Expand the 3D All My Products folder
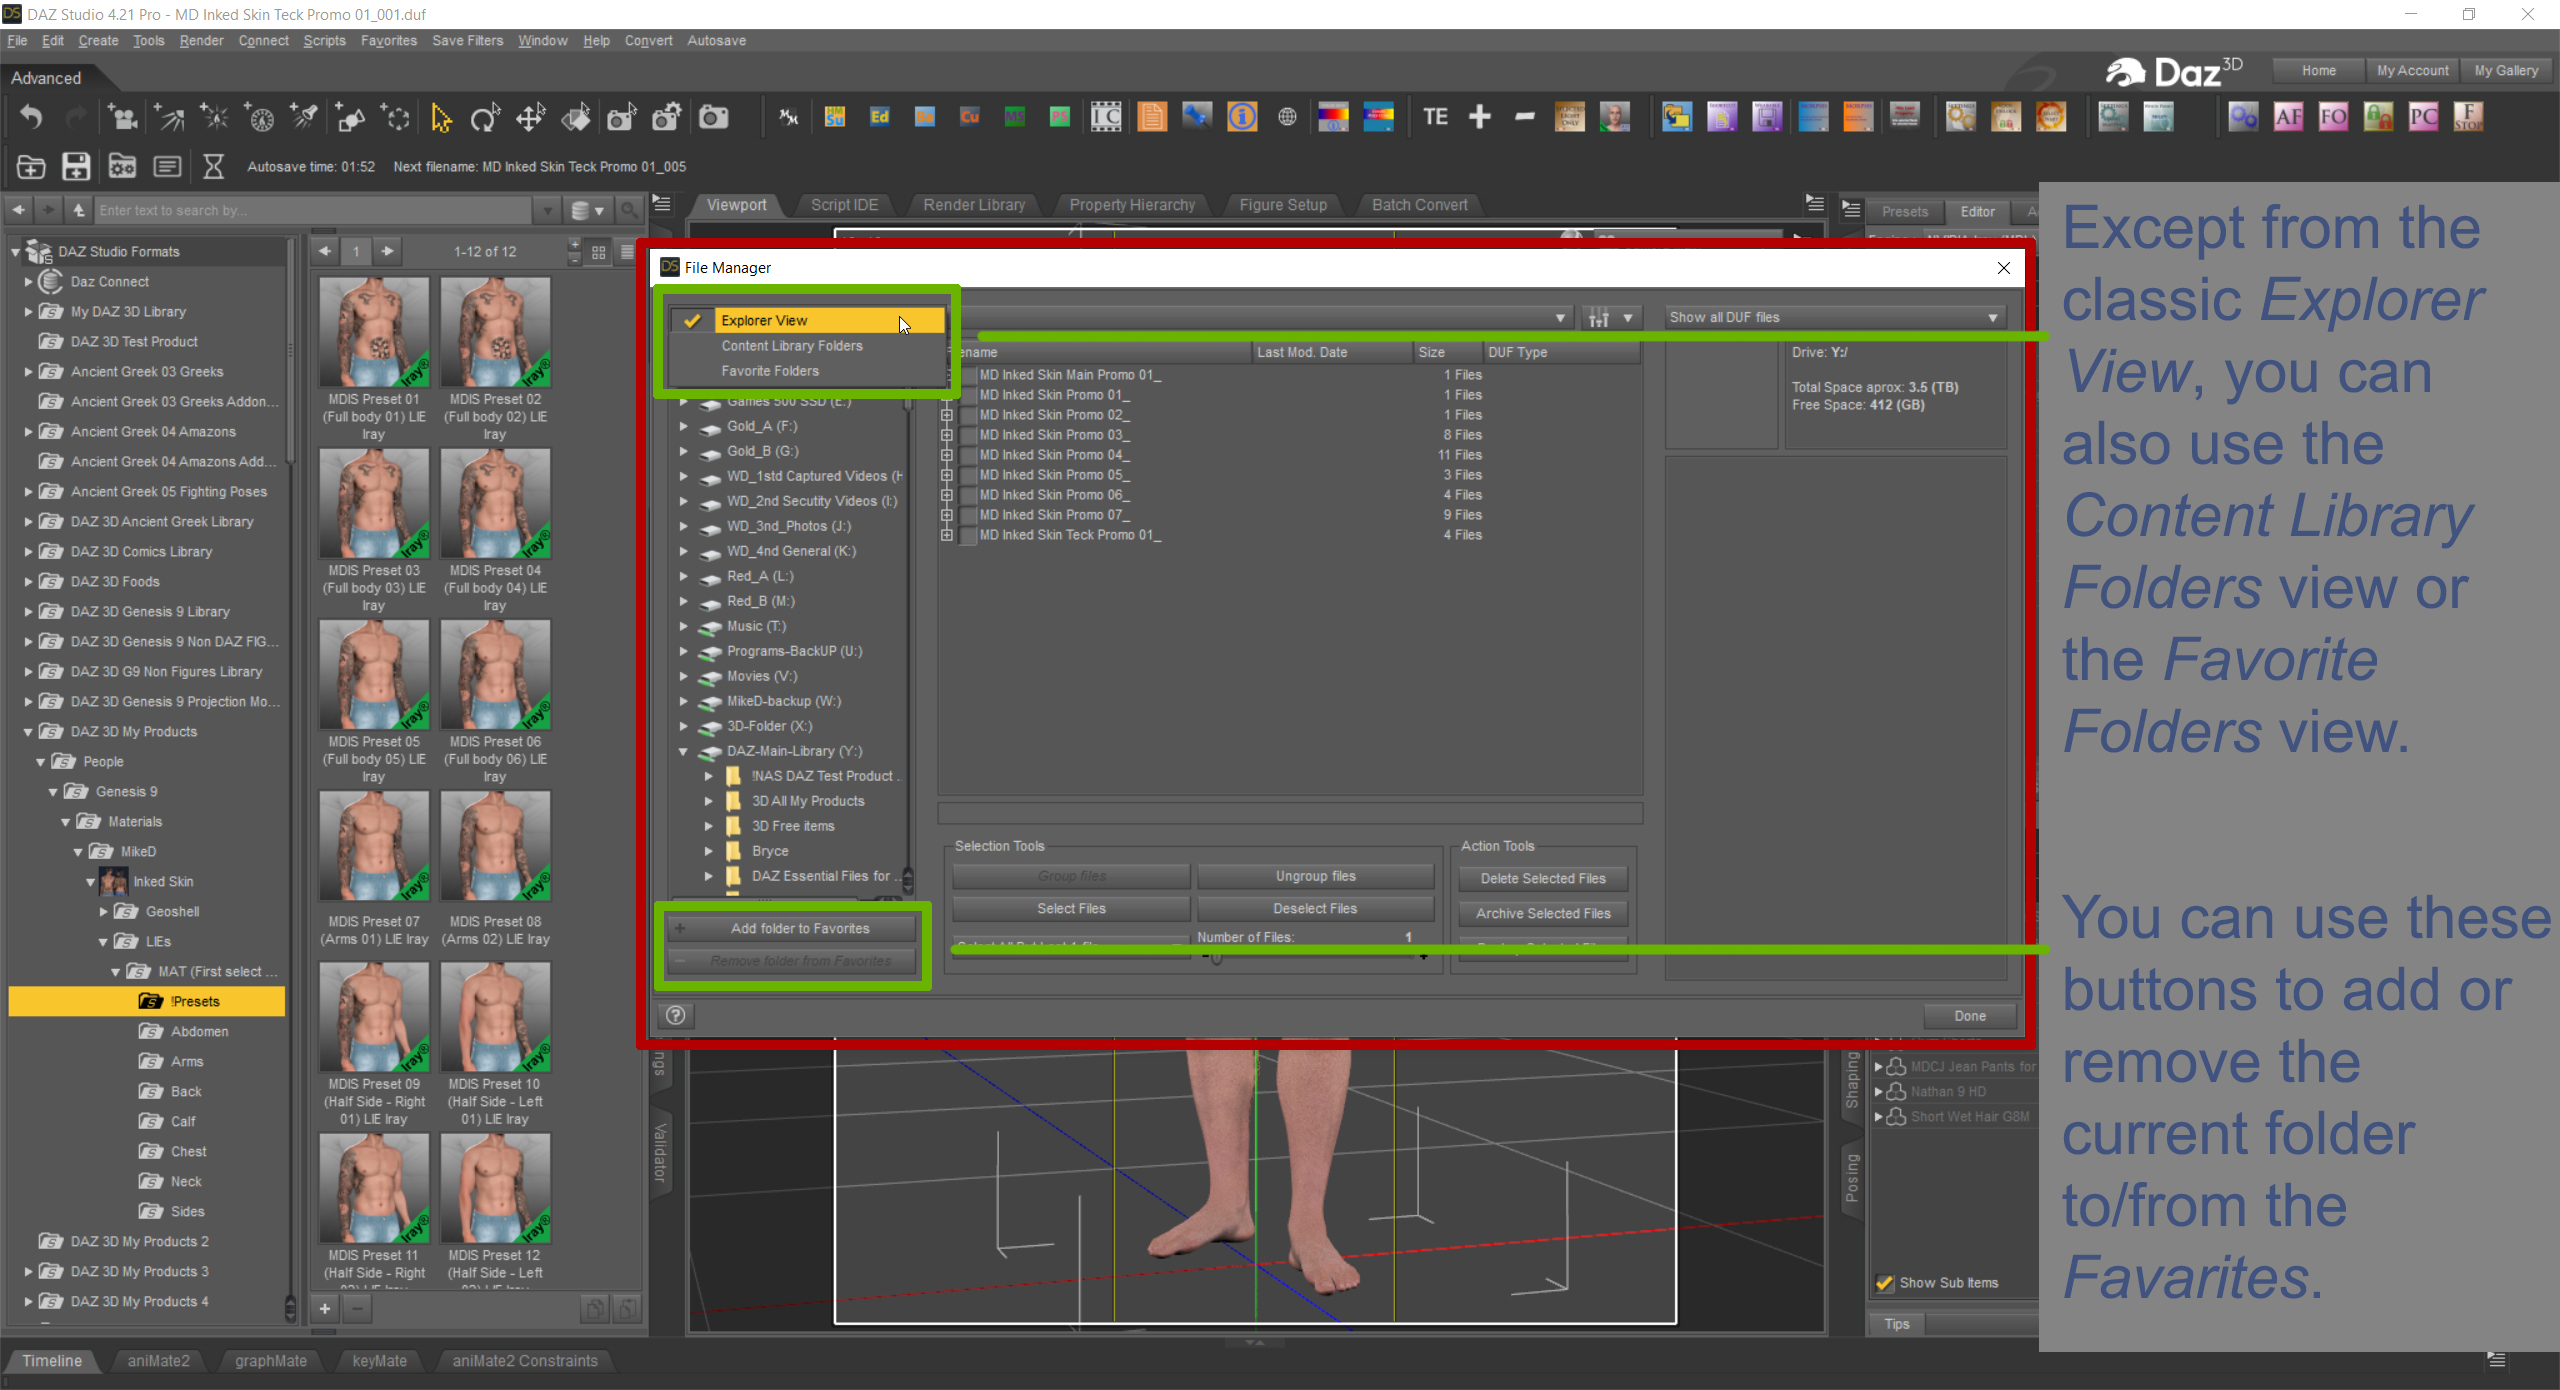 (x=709, y=801)
